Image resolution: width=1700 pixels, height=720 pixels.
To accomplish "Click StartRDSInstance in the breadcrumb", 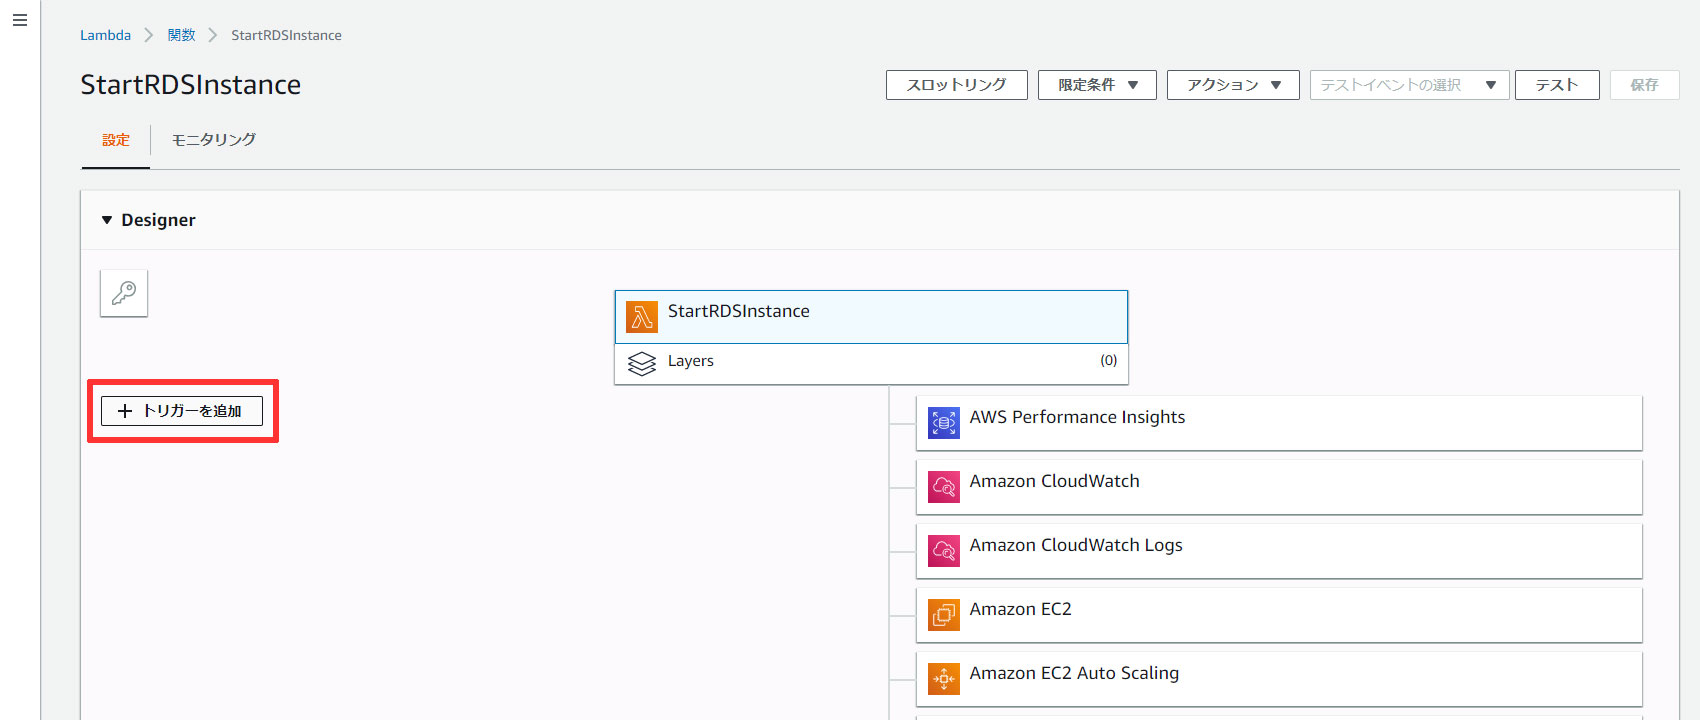I will pyautogui.click(x=286, y=35).
